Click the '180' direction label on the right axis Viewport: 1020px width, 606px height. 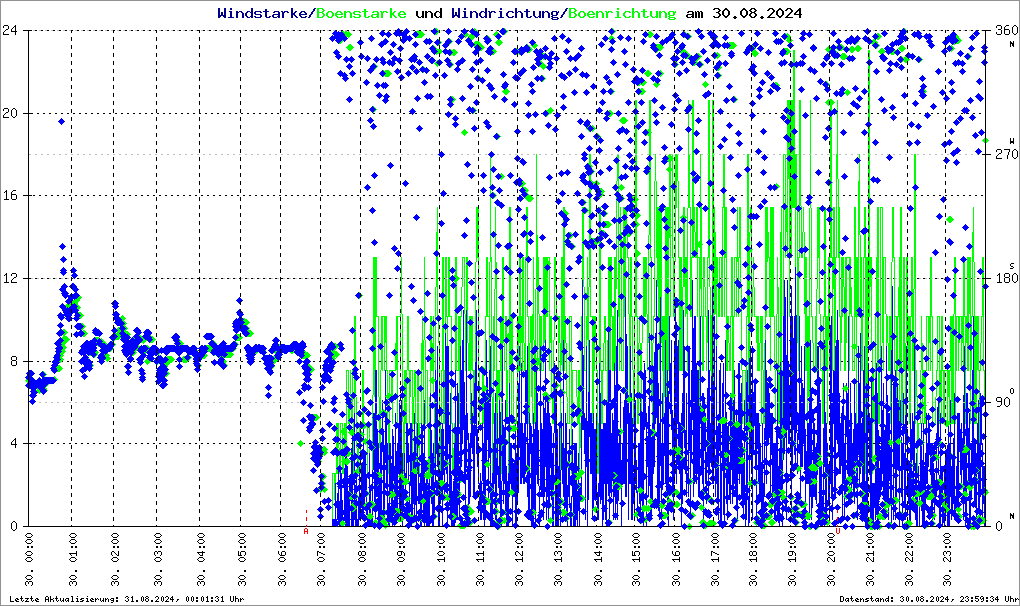pyautogui.click(x=1000, y=278)
